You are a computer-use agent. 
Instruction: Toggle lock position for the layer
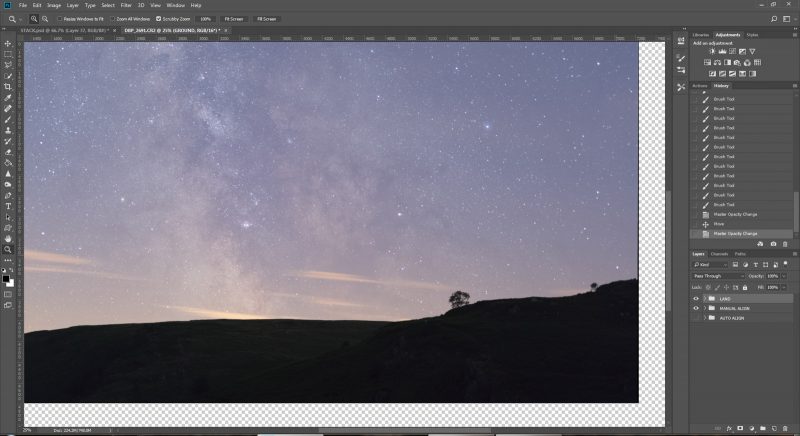(727, 288)
